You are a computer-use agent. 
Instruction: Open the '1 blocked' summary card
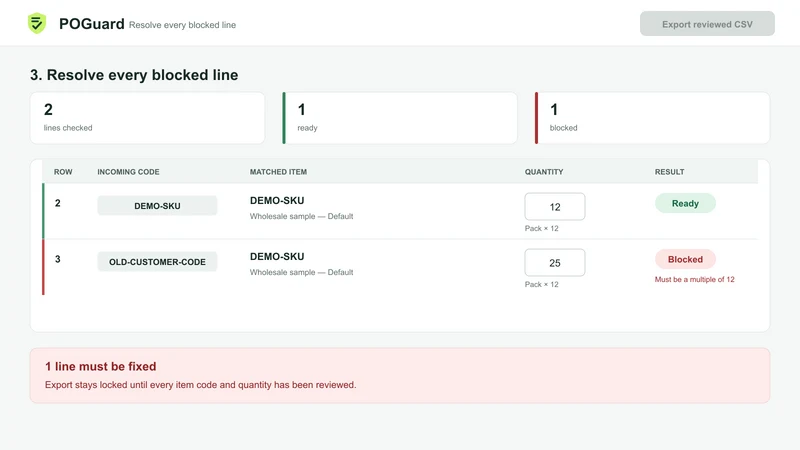[653, 118]
